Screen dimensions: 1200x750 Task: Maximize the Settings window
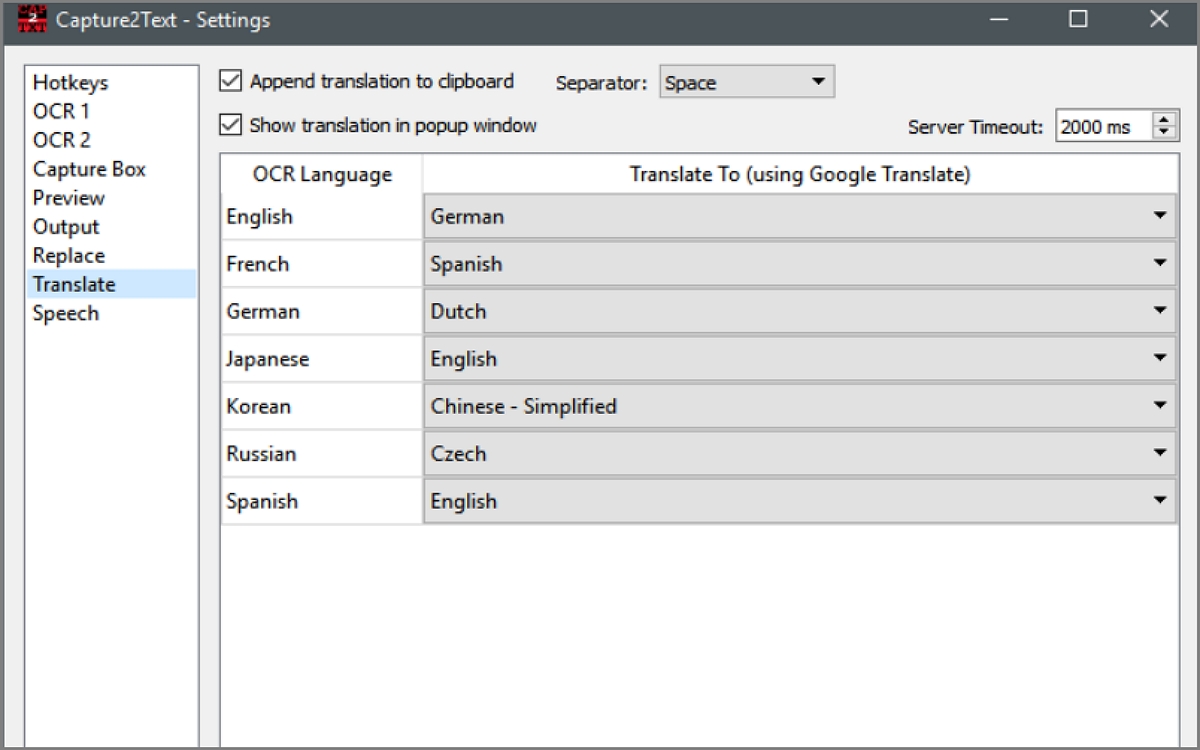click(x=1078, y=19)
